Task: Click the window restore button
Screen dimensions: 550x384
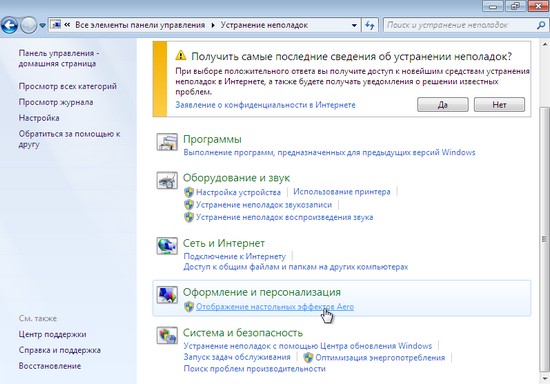Action: (x=515, y=6)
